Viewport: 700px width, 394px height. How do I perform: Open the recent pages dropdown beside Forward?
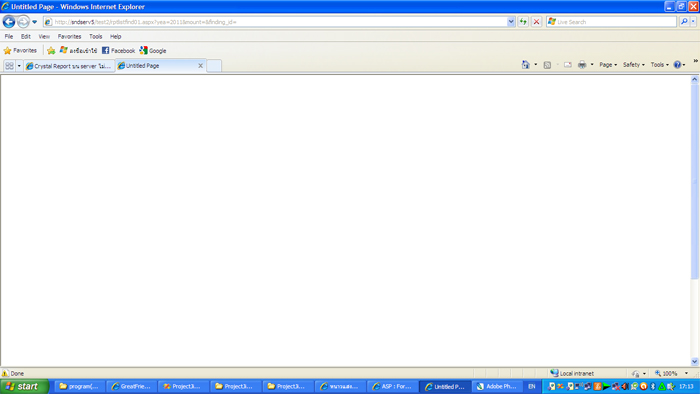pyautogui.click(x=34, y=22)
